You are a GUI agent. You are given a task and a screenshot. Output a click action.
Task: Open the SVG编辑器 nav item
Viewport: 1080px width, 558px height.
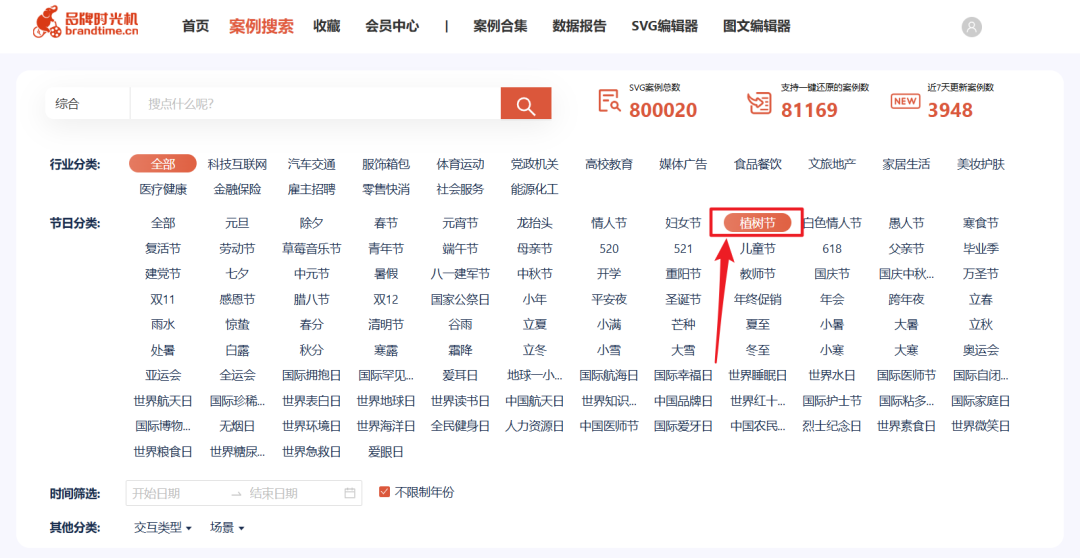(x=665, y=26)
